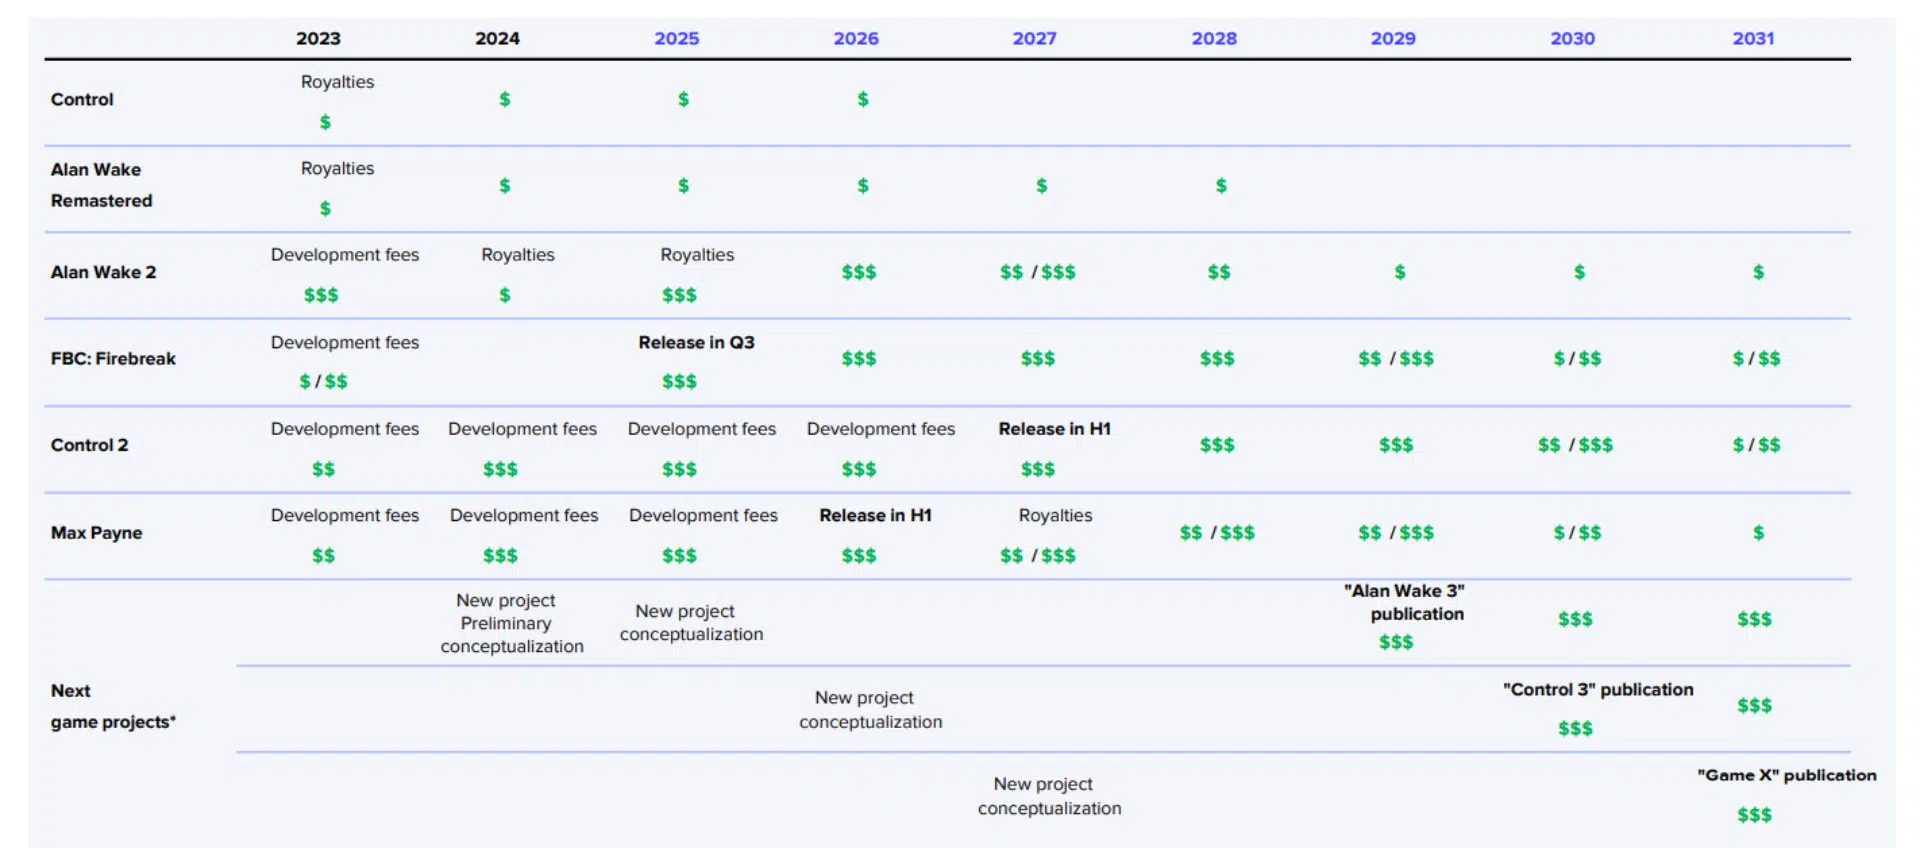The height and width of the screenshot is (848, 1920).
Task: Click the Control 2 row label
Action: click(89, 445)
